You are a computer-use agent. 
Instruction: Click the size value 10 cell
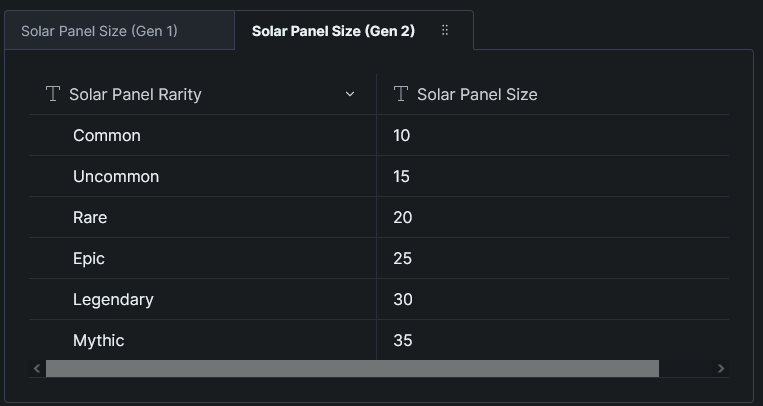(402, 135)
